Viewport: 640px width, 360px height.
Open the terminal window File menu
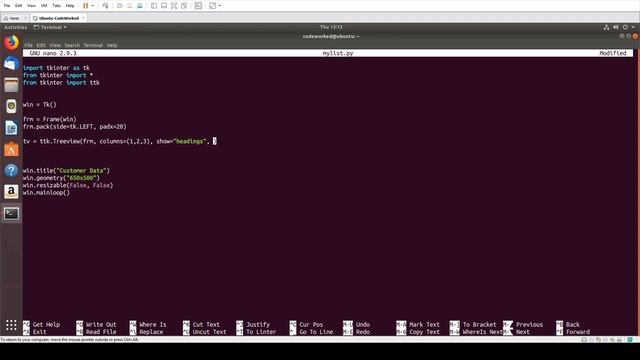(28, 45)
